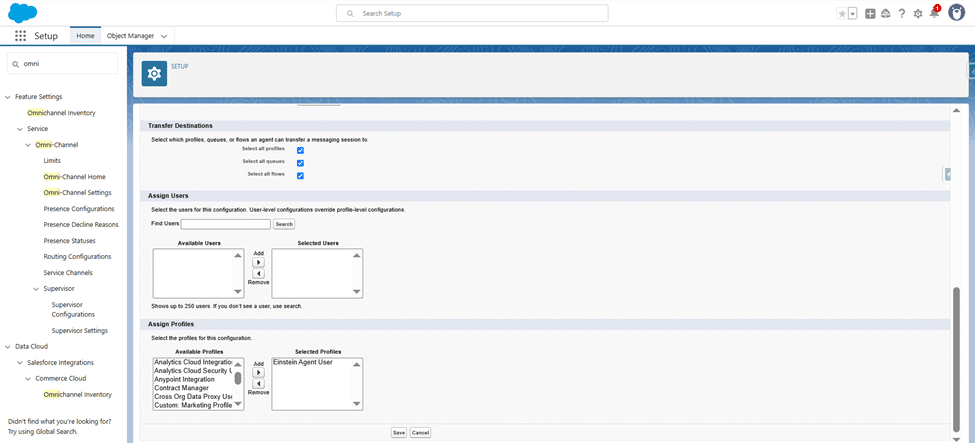Open Presence Decline Reasons

[81, 225]
